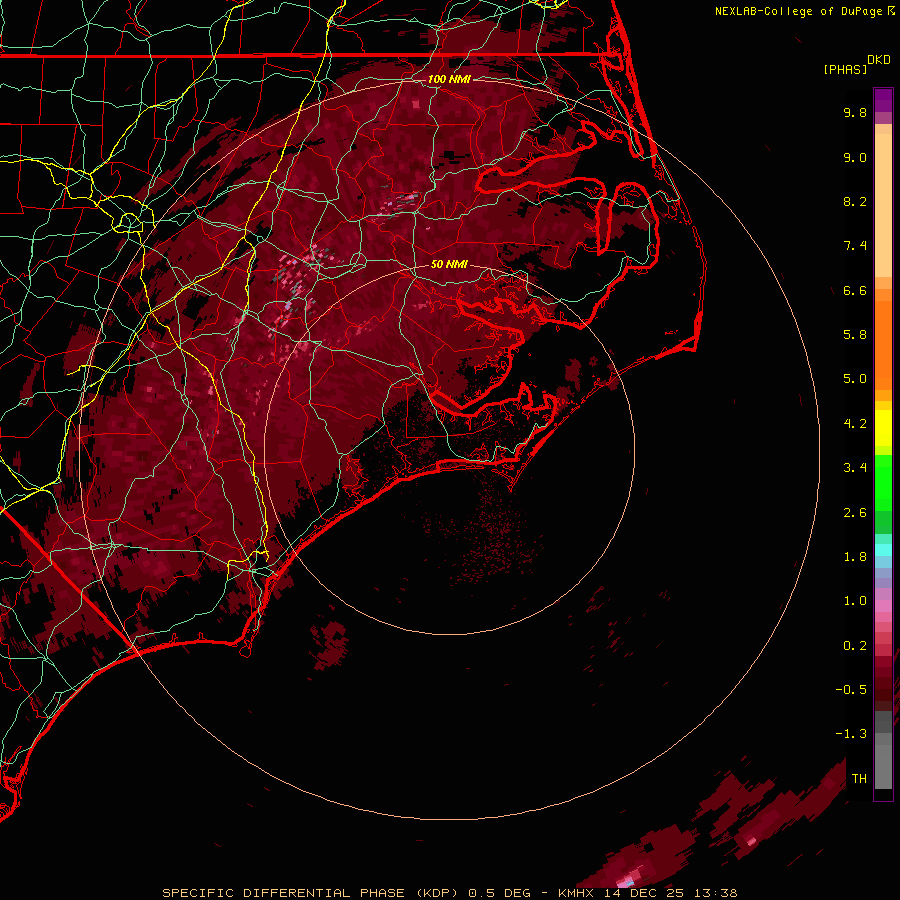Select the 4.2 scale value label
Image resolution: width=900 pixels, height=900 pixels.
tap(855, 424)
